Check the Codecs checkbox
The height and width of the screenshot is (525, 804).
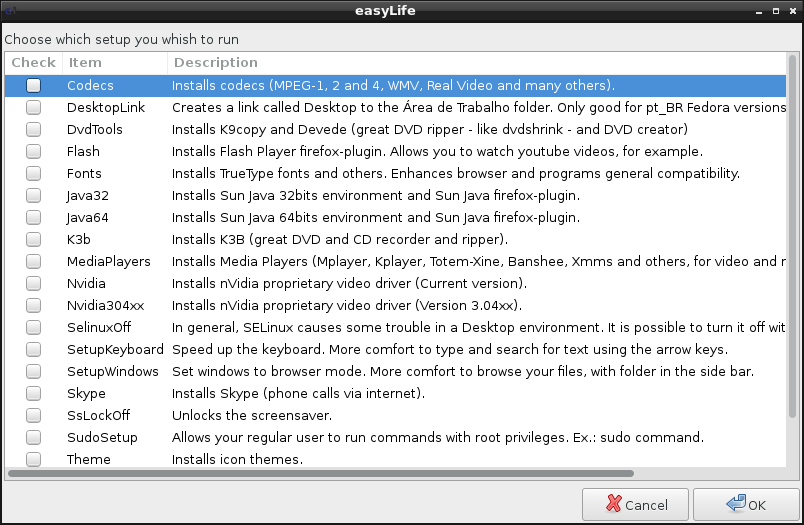[x=33, y=85]
